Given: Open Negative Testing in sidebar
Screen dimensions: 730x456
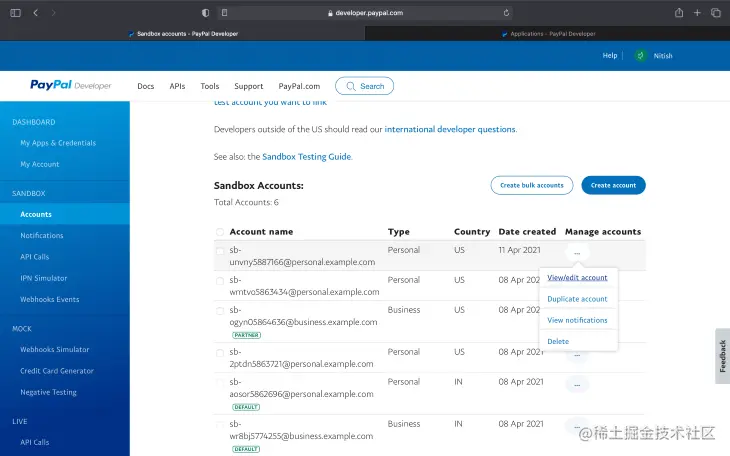Looking at the screenshot, I should (48, 392).
